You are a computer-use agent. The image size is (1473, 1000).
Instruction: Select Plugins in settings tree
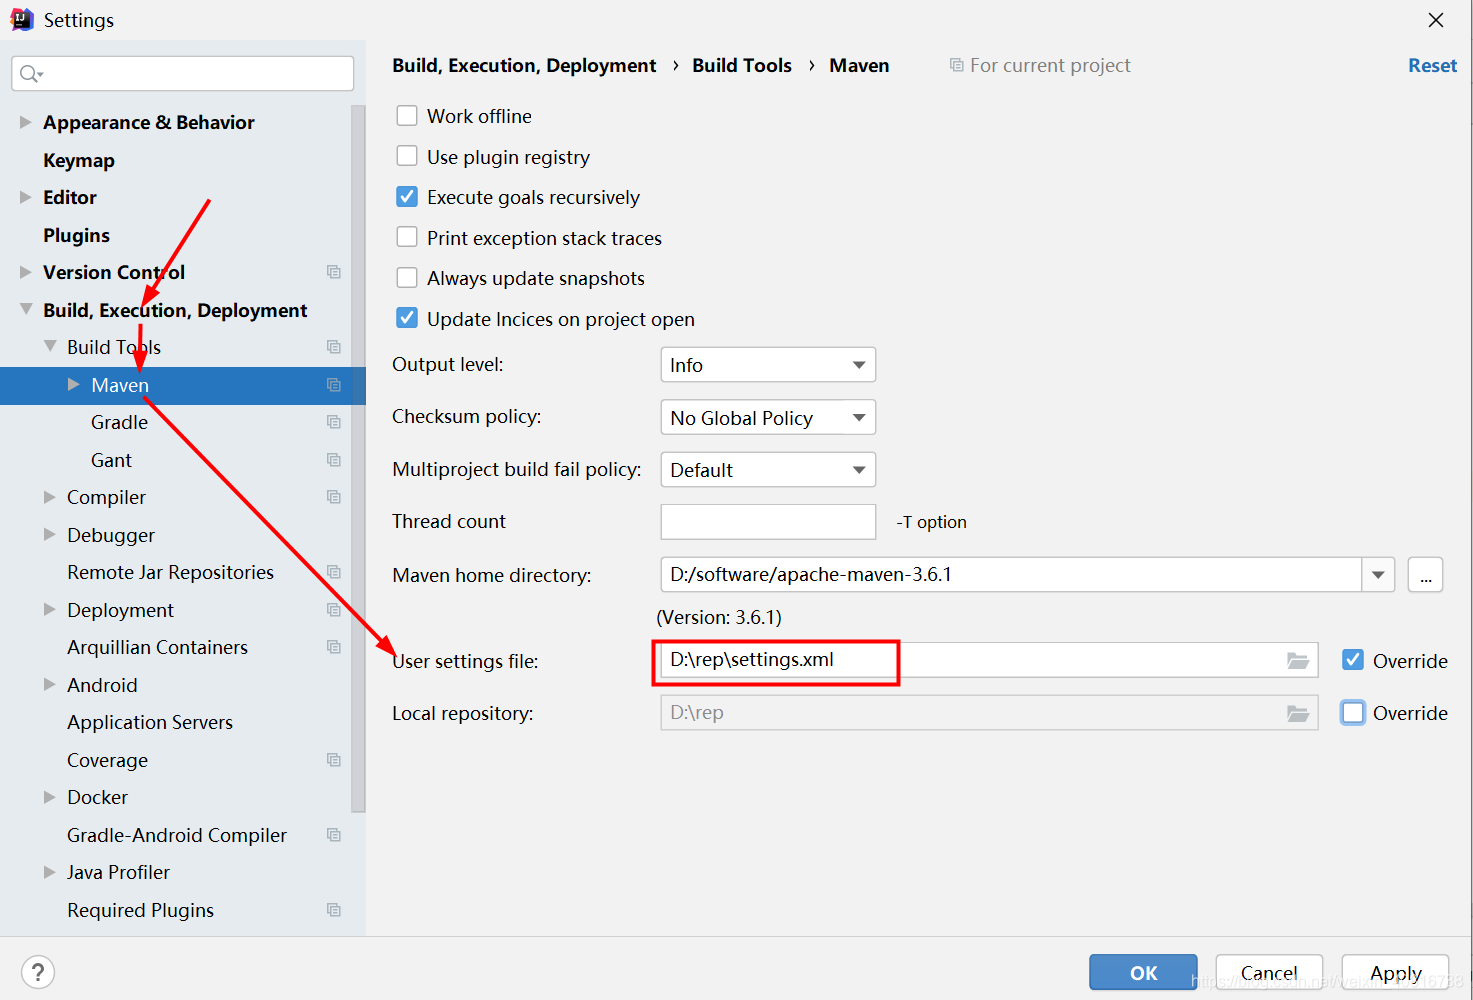pos(76,235)
